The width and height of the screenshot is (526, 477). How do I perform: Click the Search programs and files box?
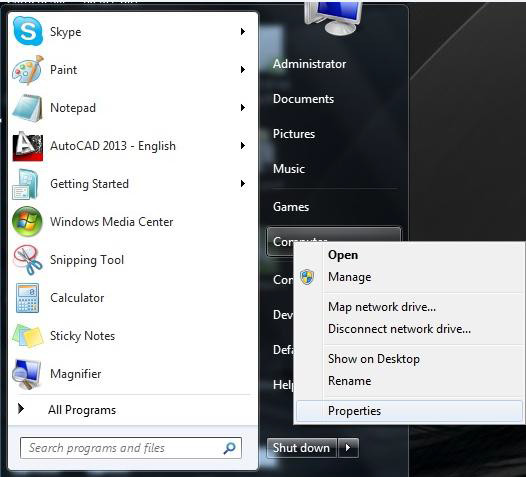[131, 448]
